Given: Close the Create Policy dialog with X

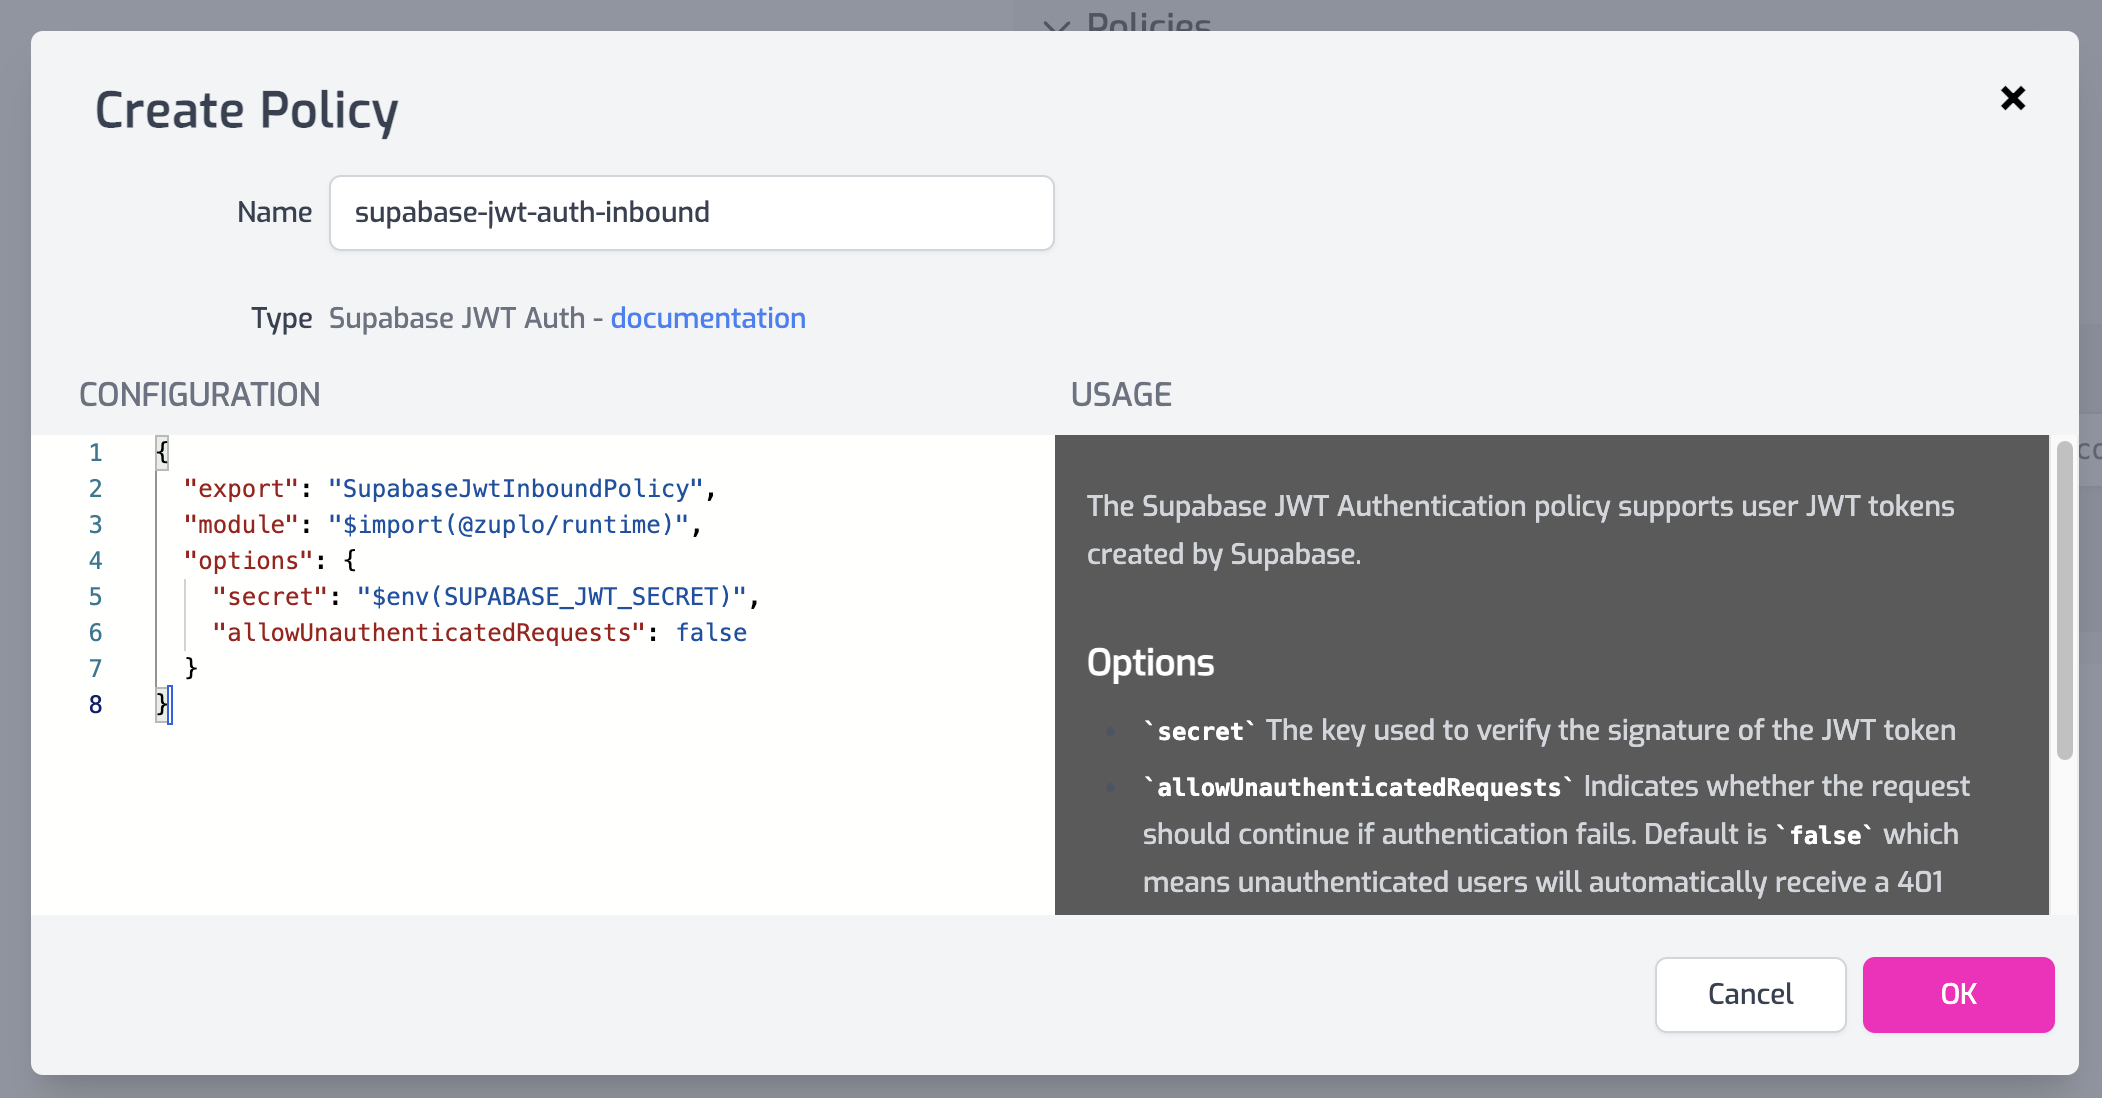Looking at the screenshot, I should click(2012, 98).
